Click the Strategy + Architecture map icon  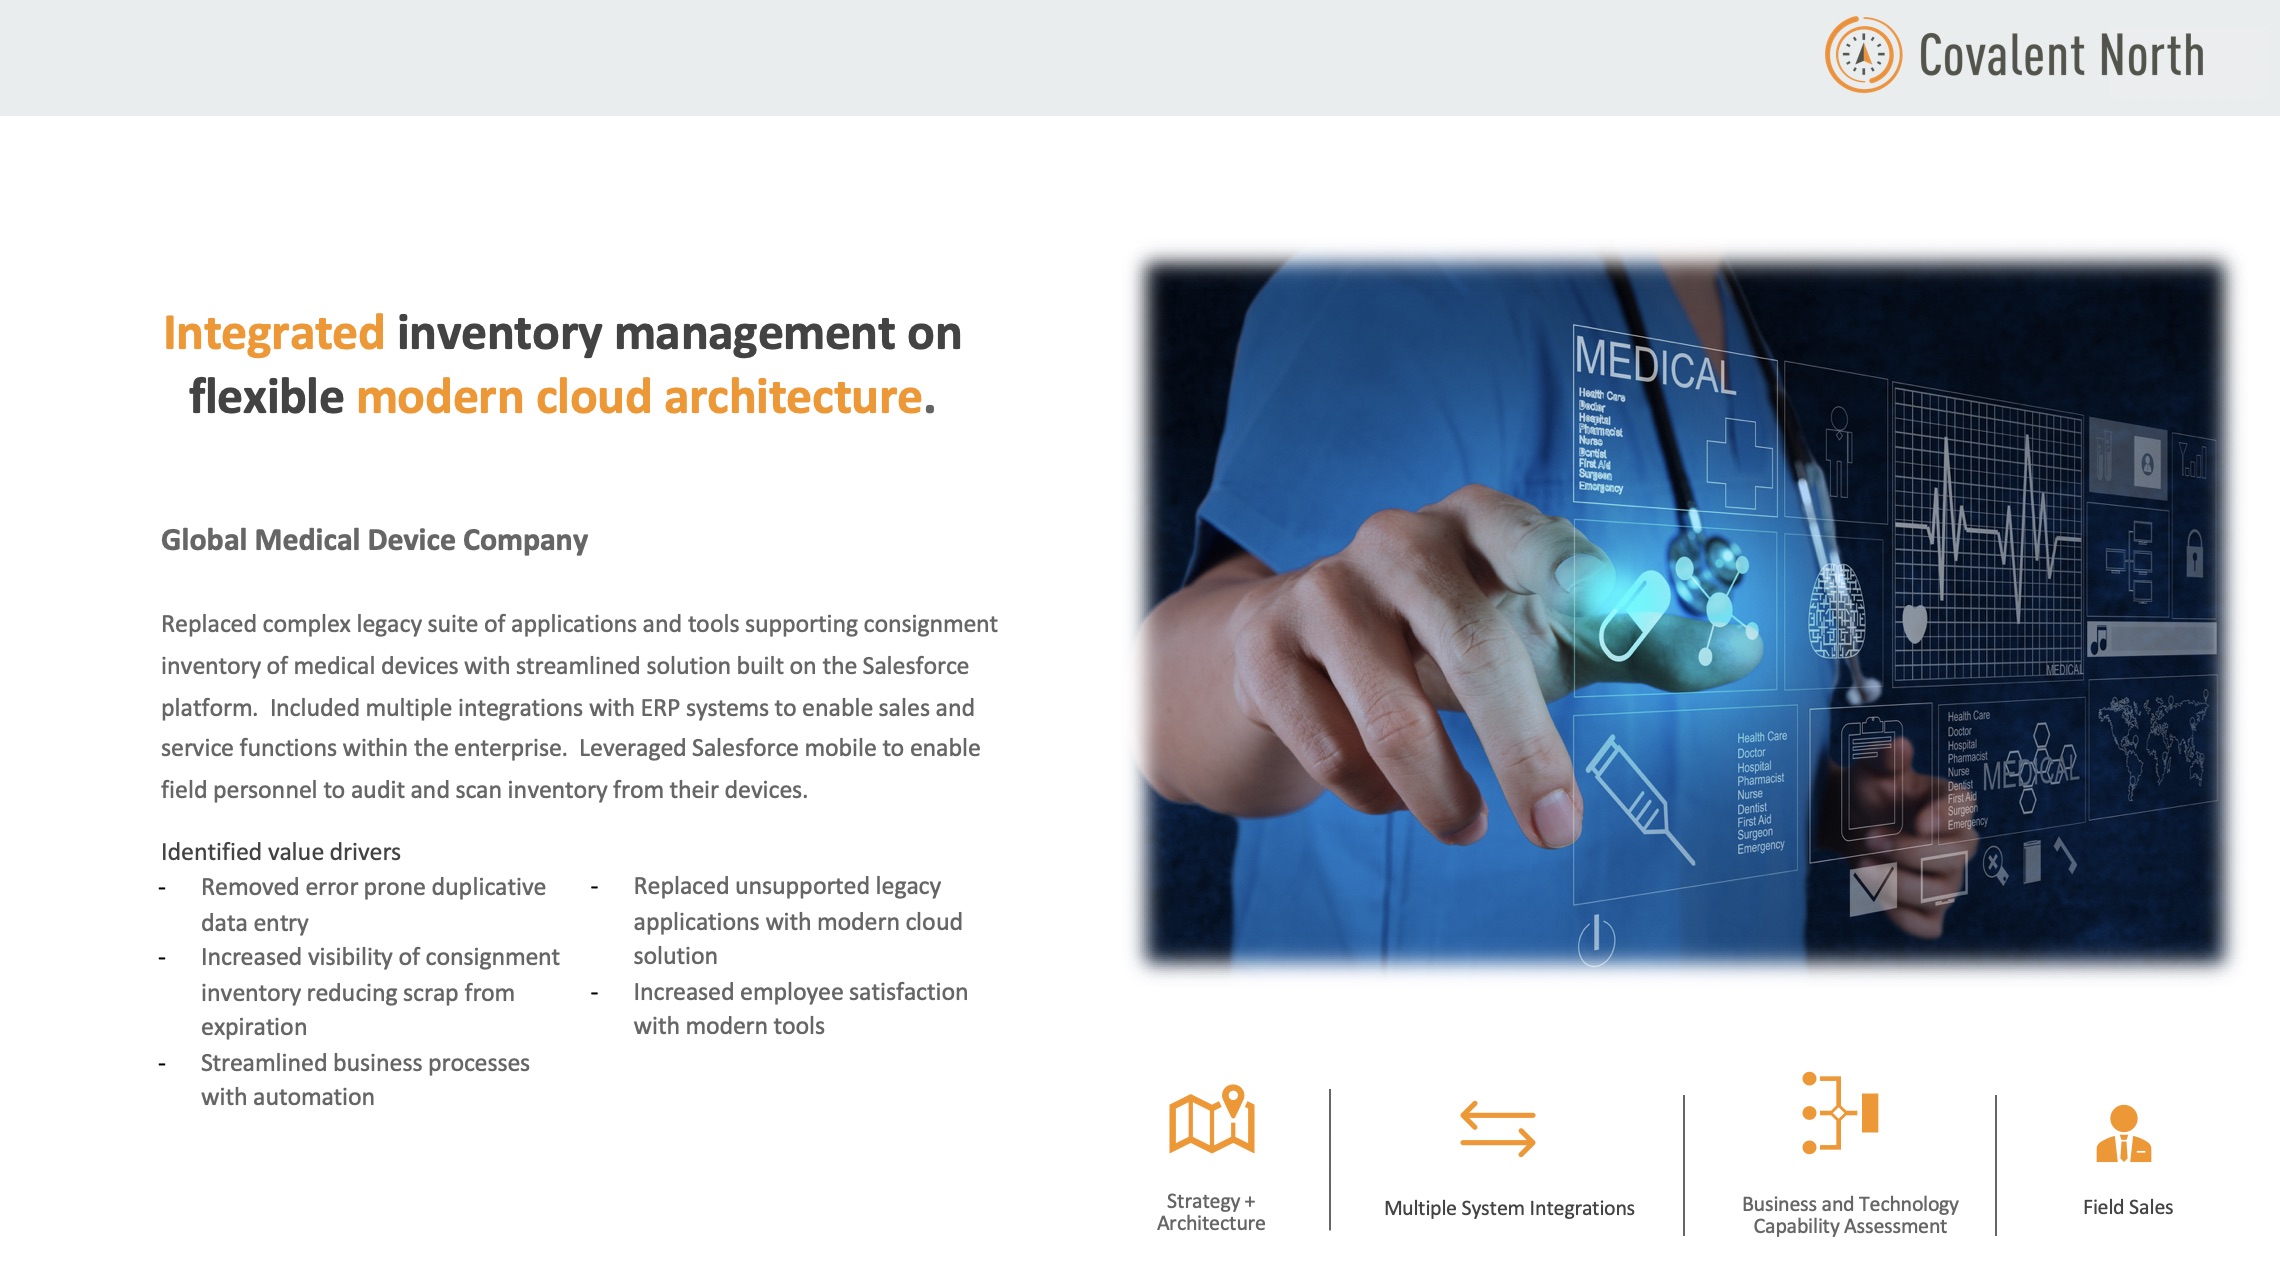1212,1121
